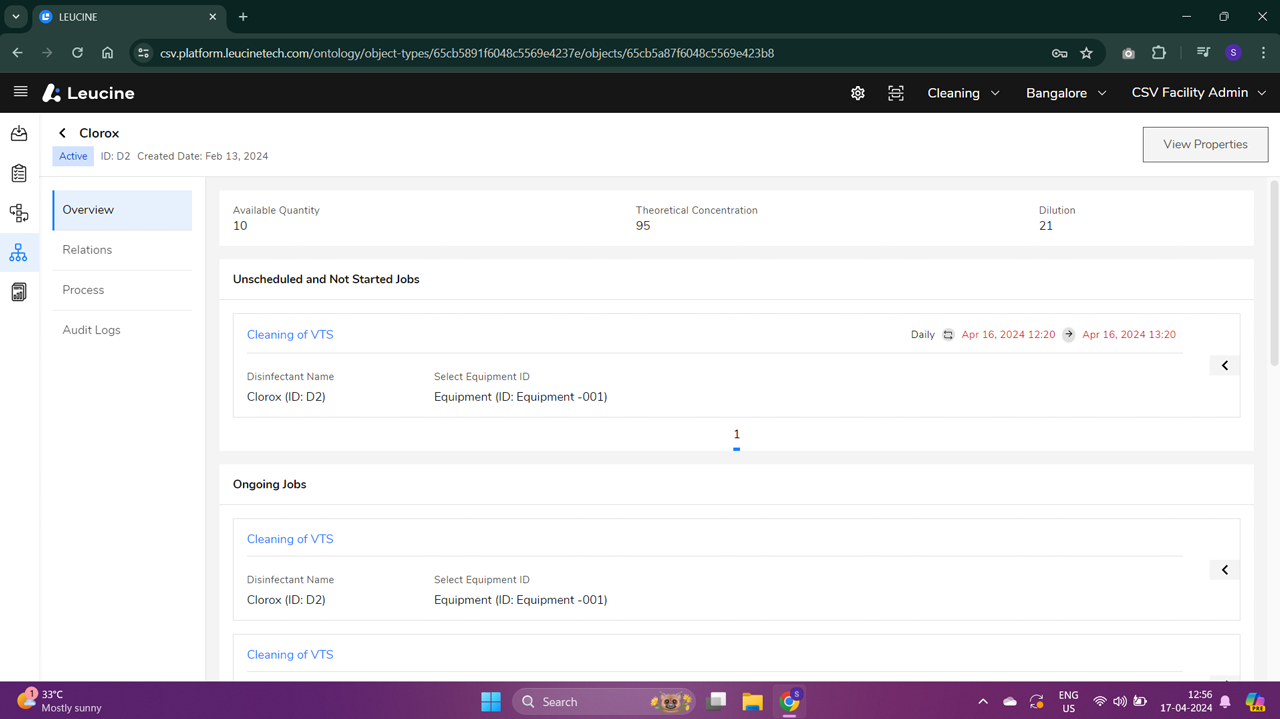Open the Windows Start menu
The width and height of the screenshot is (1280, 719).
(491, 701)
